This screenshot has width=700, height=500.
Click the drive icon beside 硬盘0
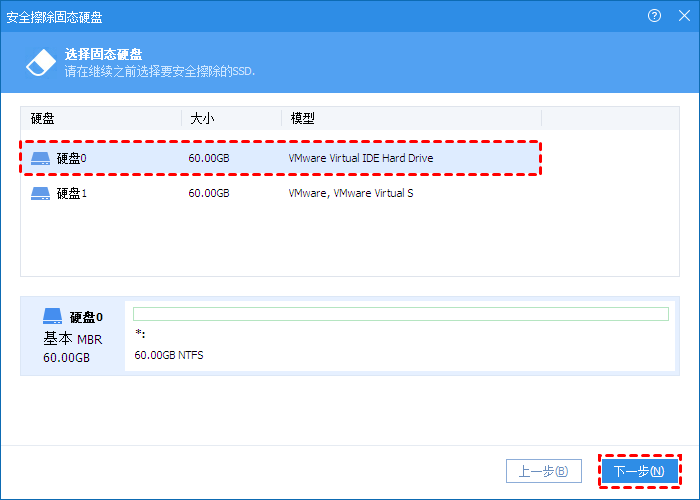[x=40, y=158]
